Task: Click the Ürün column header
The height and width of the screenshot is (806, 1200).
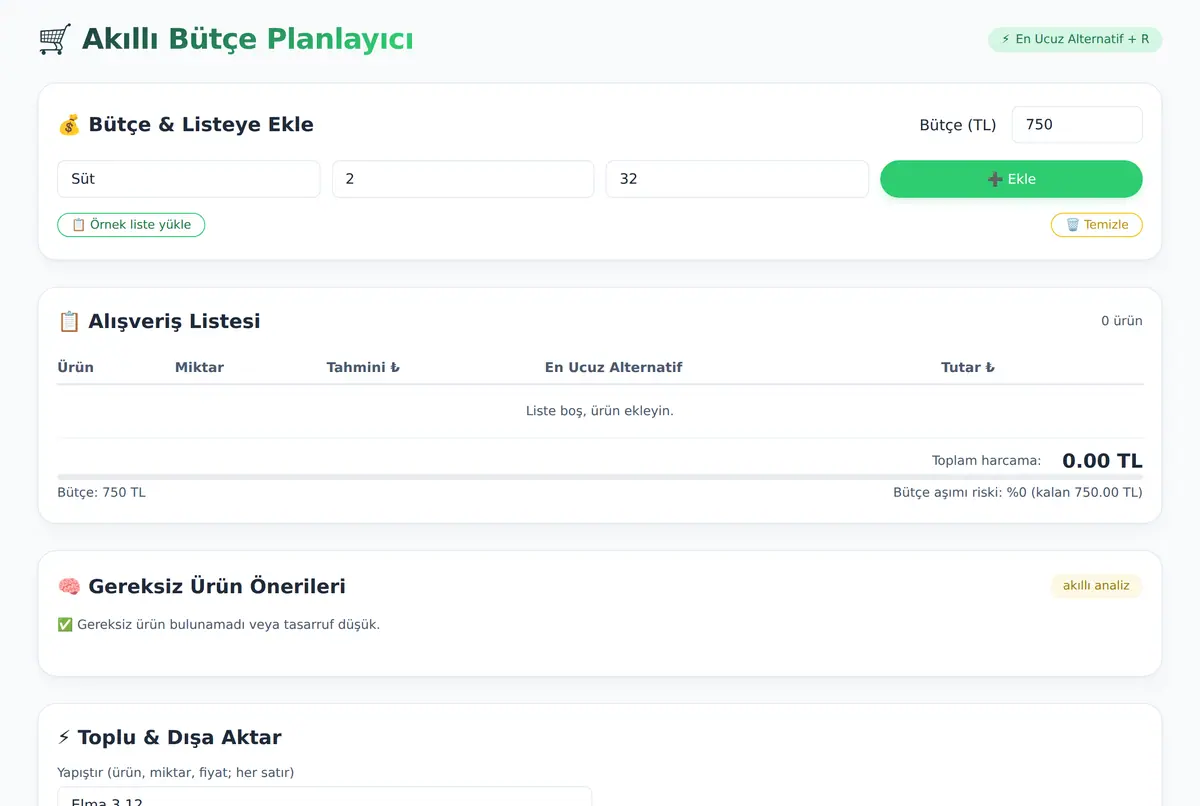Action: (76, 367)
